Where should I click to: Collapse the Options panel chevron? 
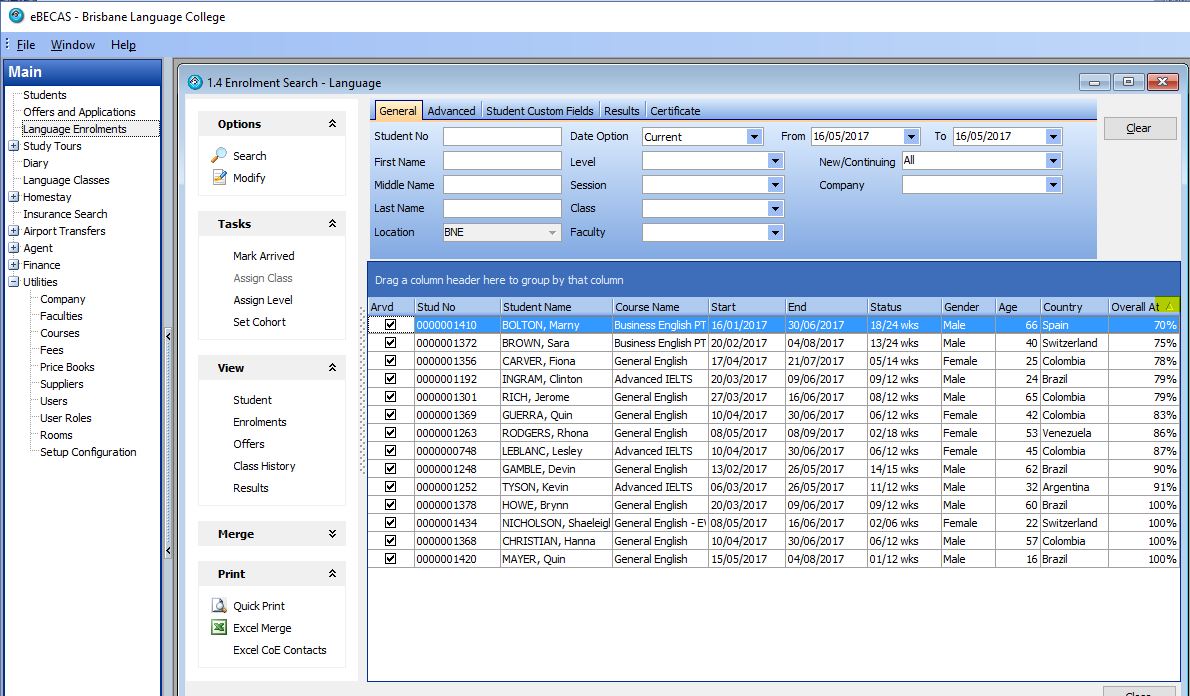pyautogui.click(x=332, y=124)
